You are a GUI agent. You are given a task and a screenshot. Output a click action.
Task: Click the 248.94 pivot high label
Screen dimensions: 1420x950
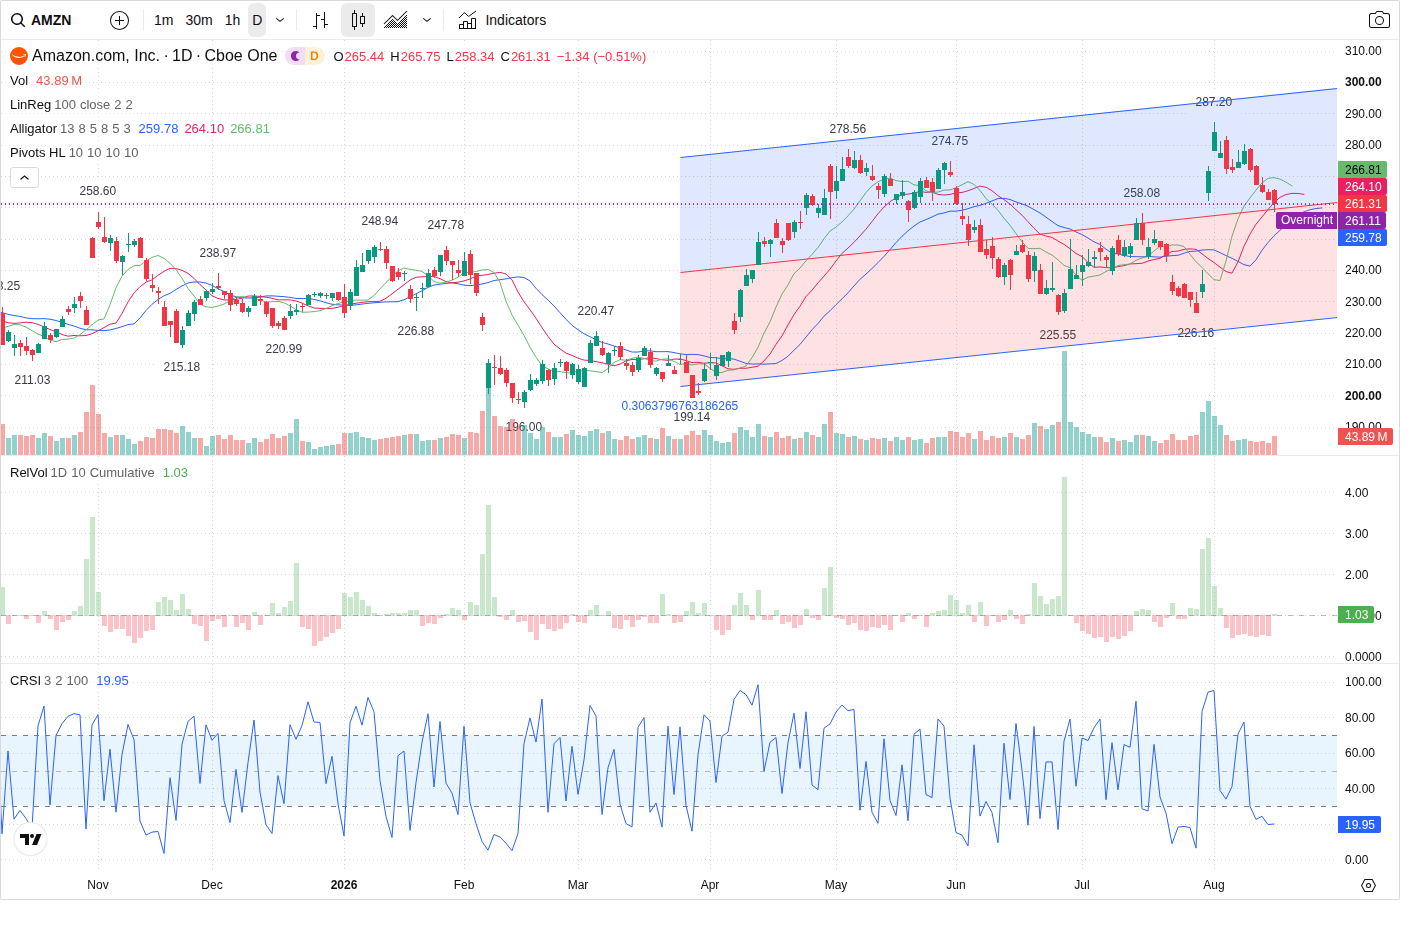pos(379,221)
